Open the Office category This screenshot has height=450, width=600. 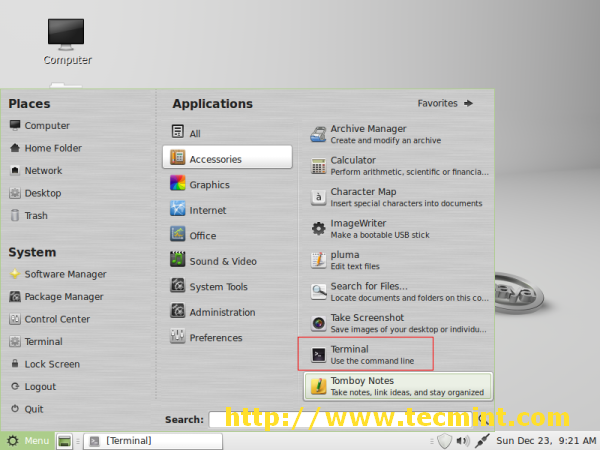click(x=227, y=235)
